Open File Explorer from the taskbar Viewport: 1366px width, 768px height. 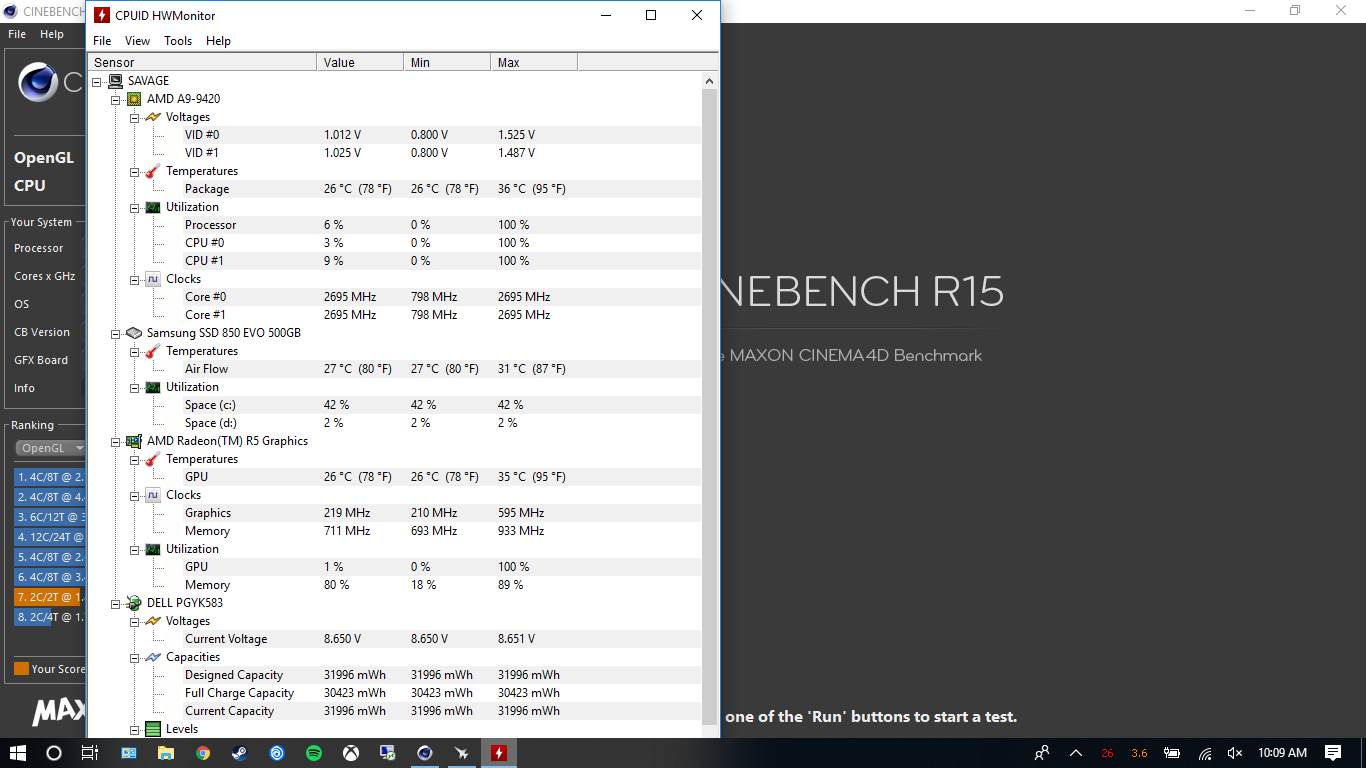(x=166, y=753)
